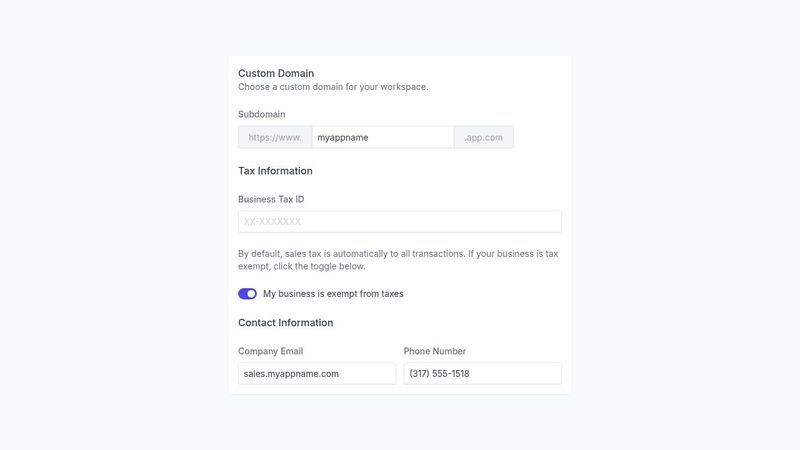Click the Subdomain field label
This screenshot has height=450, width=800.
262,114
